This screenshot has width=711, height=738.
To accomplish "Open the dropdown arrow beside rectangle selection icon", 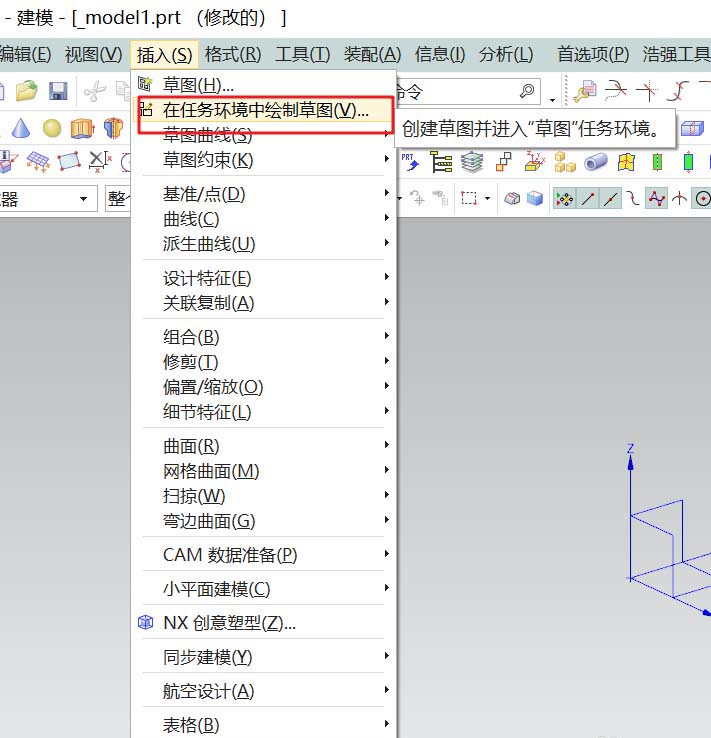I will (x=487, y=198).
